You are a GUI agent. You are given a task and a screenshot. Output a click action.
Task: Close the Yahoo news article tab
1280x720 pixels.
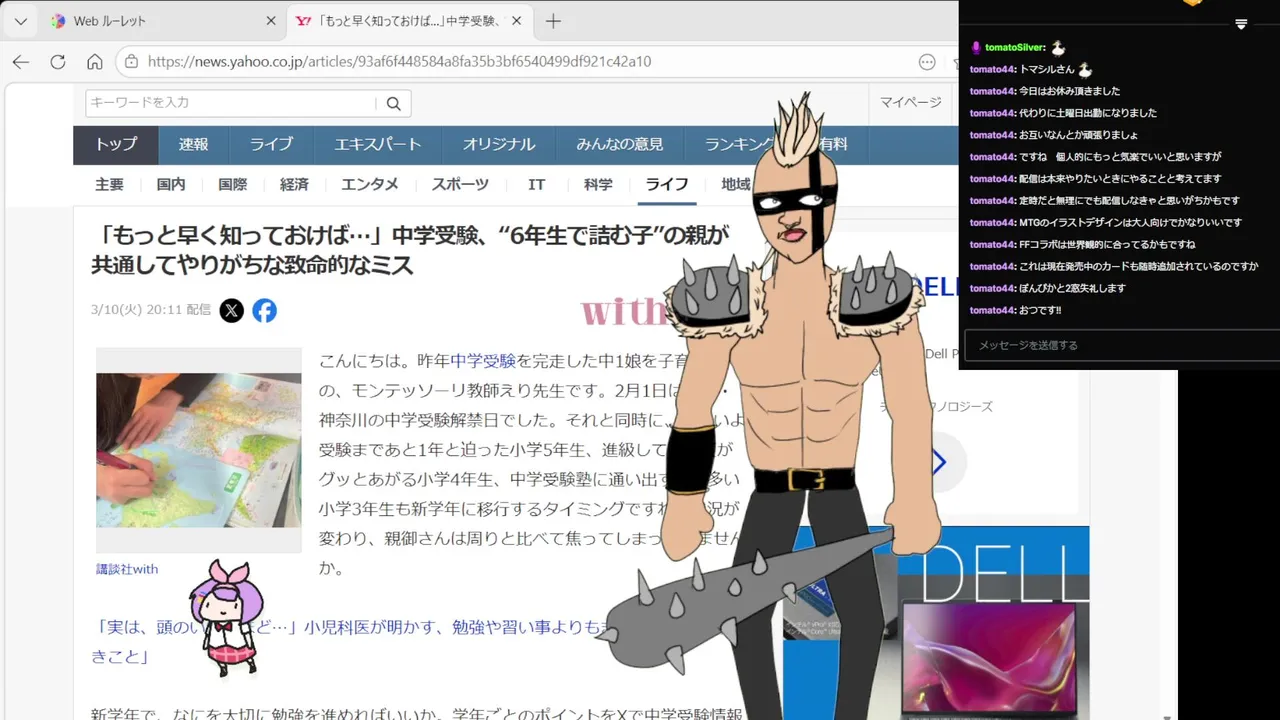[517, 21]
